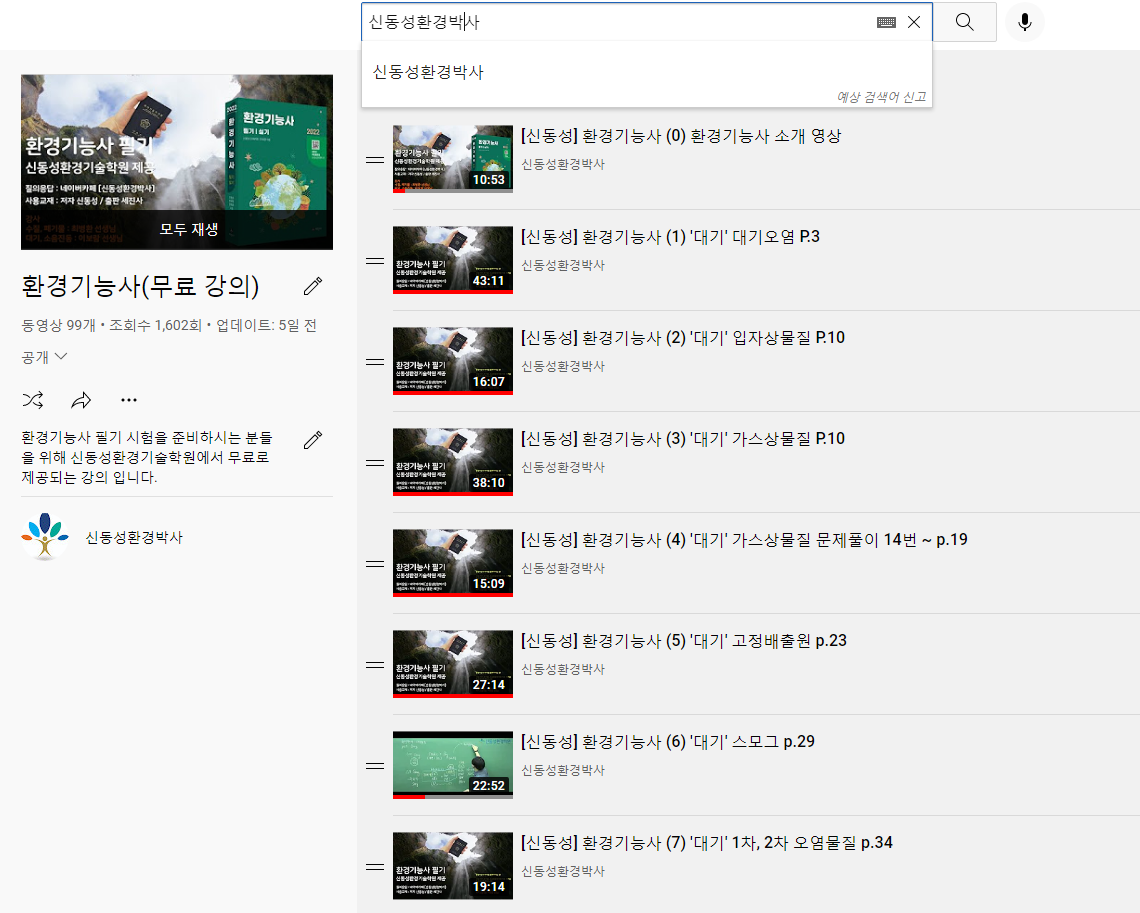The width and height of the screenshot is (1140, 913).
Task: Open thumbnail of 10:53 intro video
Action: (x=453, y=159)
